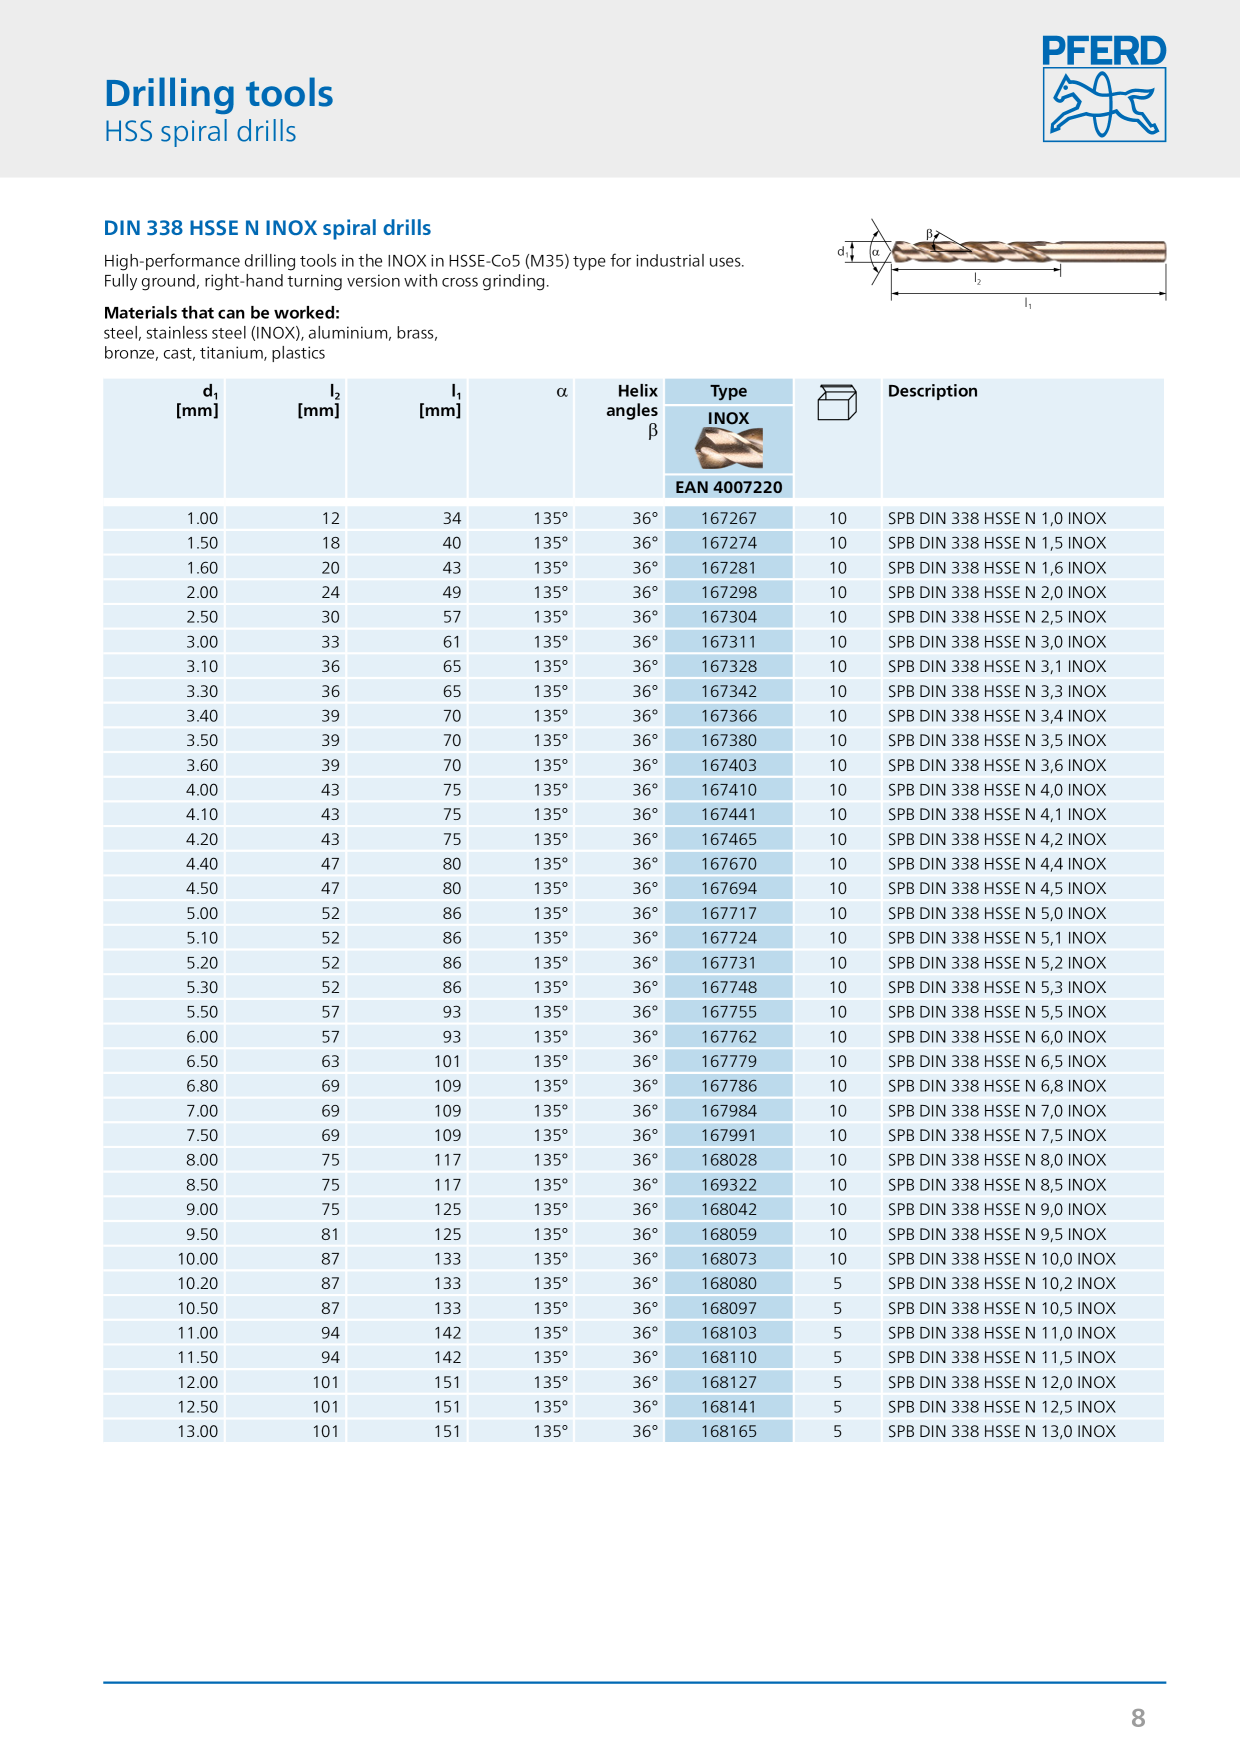Click 'SPB DIN 338 HSSE N 9,5 INOX'
The height and width of the screenshot is (1754, 1240).
point(997,1234)
